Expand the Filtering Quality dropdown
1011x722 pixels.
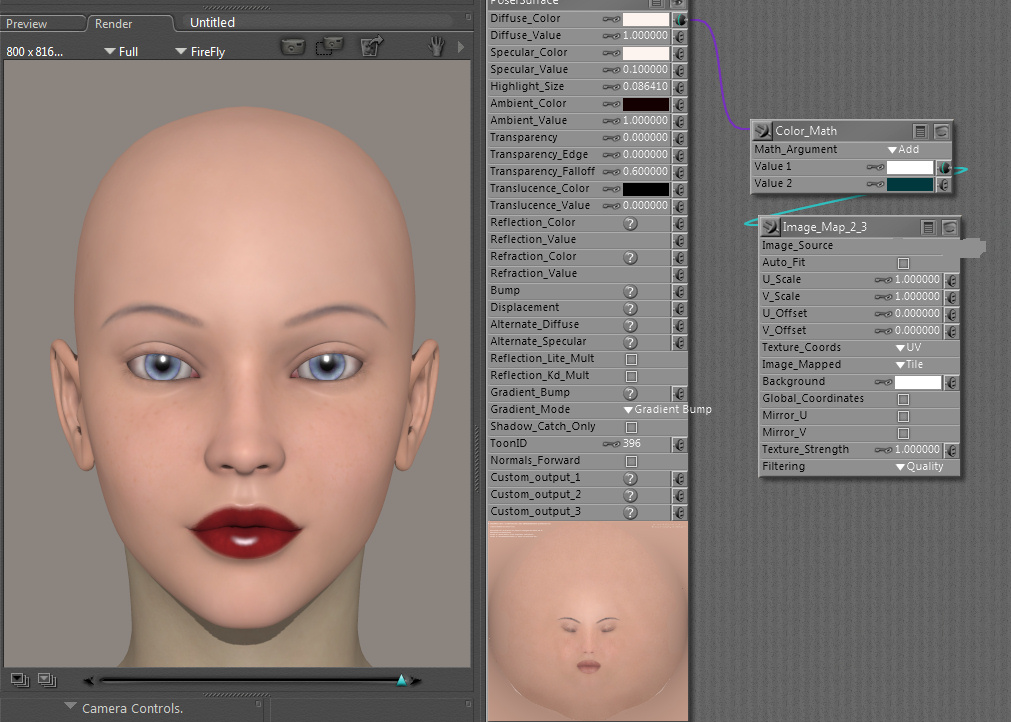tap(919, 467)
